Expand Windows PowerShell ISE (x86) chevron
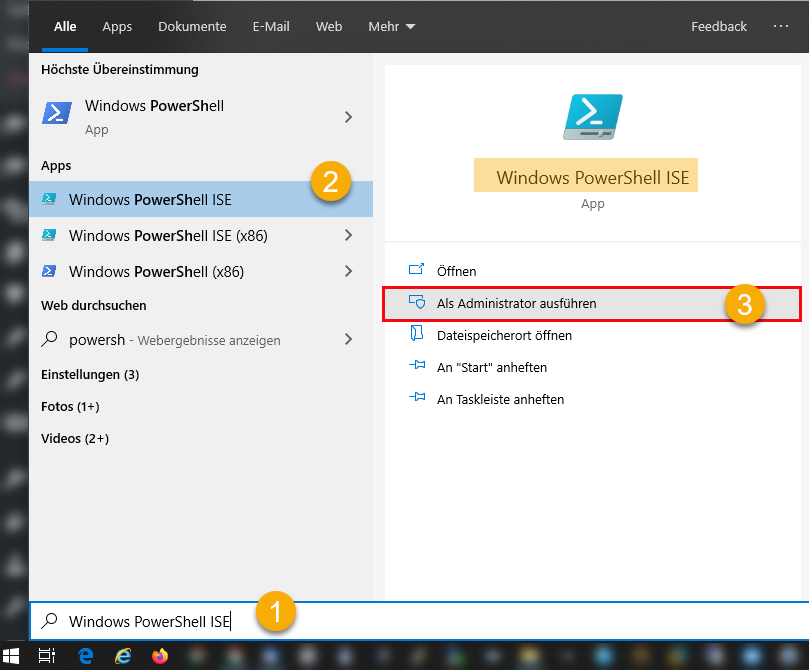 [349, 235]
